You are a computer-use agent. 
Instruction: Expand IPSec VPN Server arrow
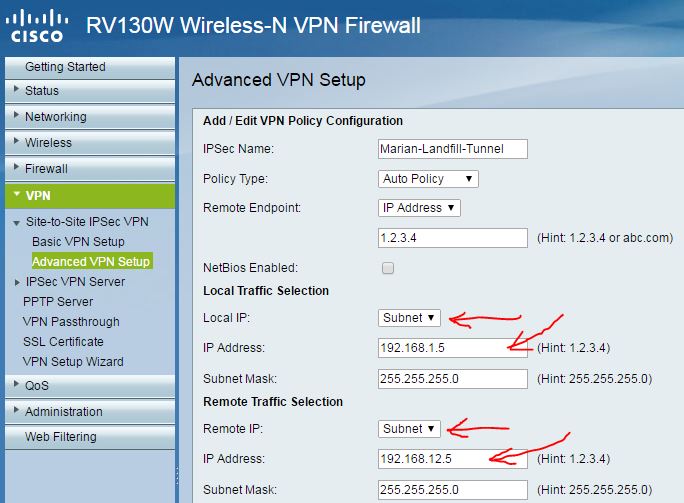17,283
